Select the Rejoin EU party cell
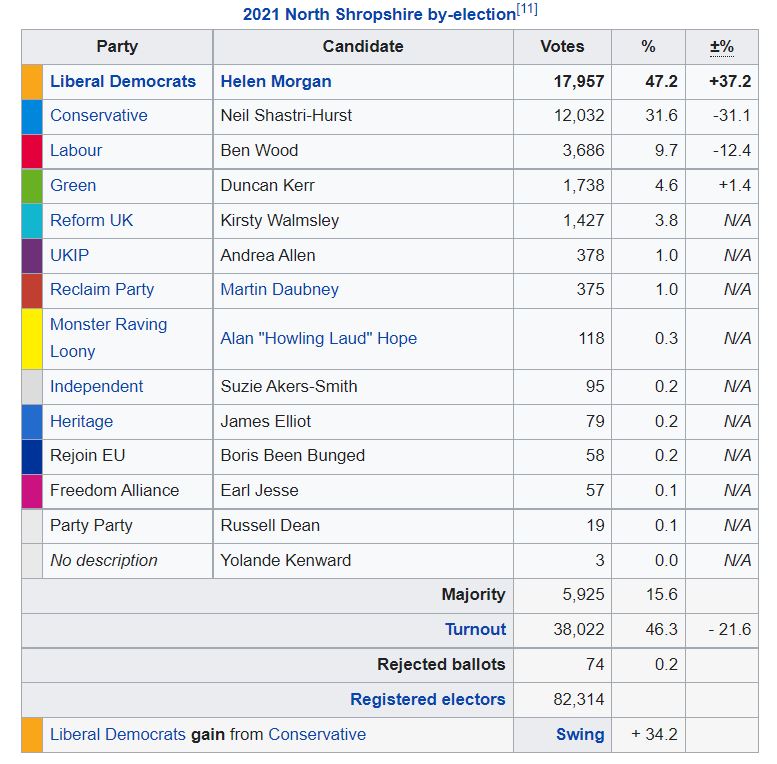The width and height of the screenshot is (777, 764). point(127,456)
